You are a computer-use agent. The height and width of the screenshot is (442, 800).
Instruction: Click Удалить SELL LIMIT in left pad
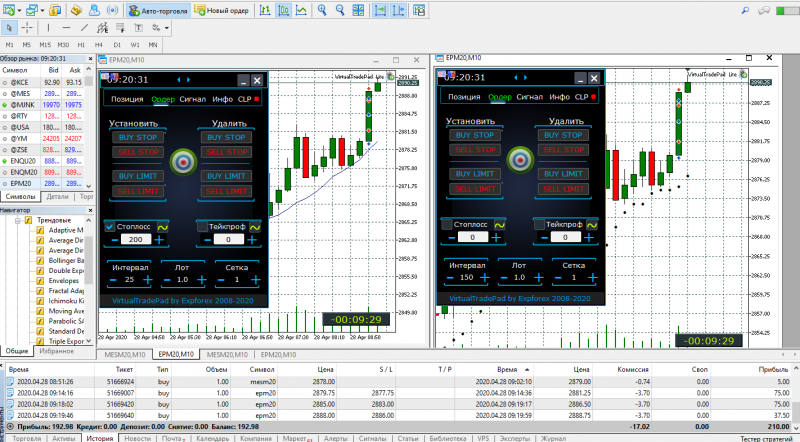(227, 191)
